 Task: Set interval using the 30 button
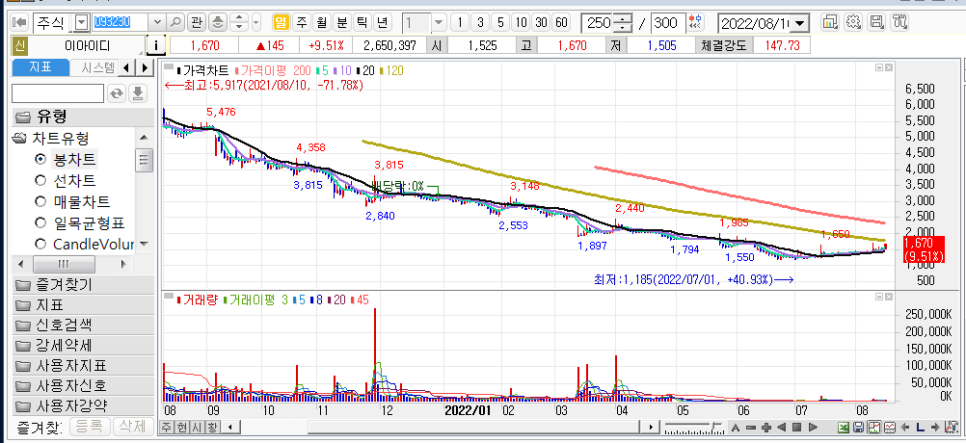pos(542,23)
